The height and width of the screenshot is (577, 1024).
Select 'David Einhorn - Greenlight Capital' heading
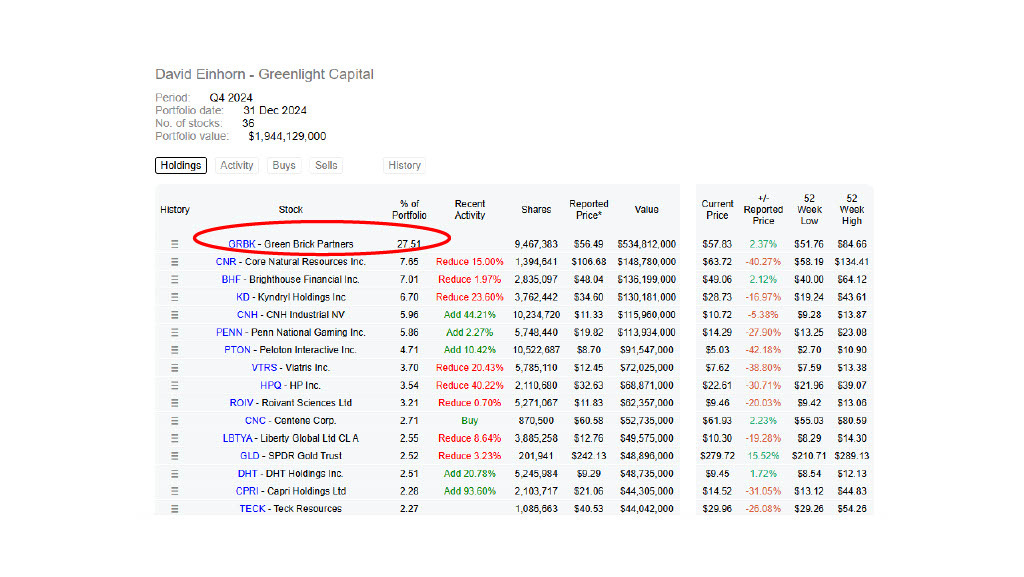pyautogui.click(x=264, y=74)
